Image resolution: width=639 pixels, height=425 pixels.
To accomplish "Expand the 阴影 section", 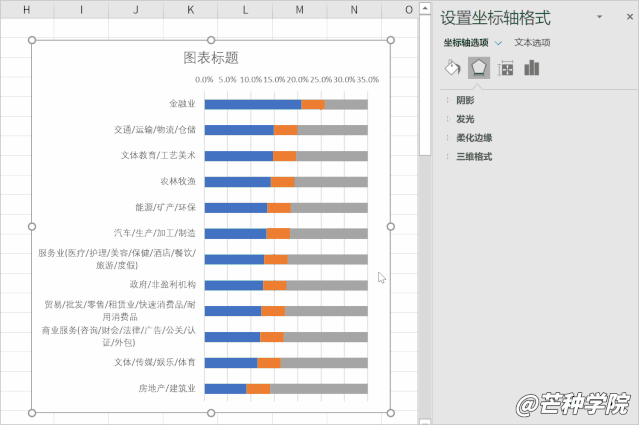I will tap(465, 100).
